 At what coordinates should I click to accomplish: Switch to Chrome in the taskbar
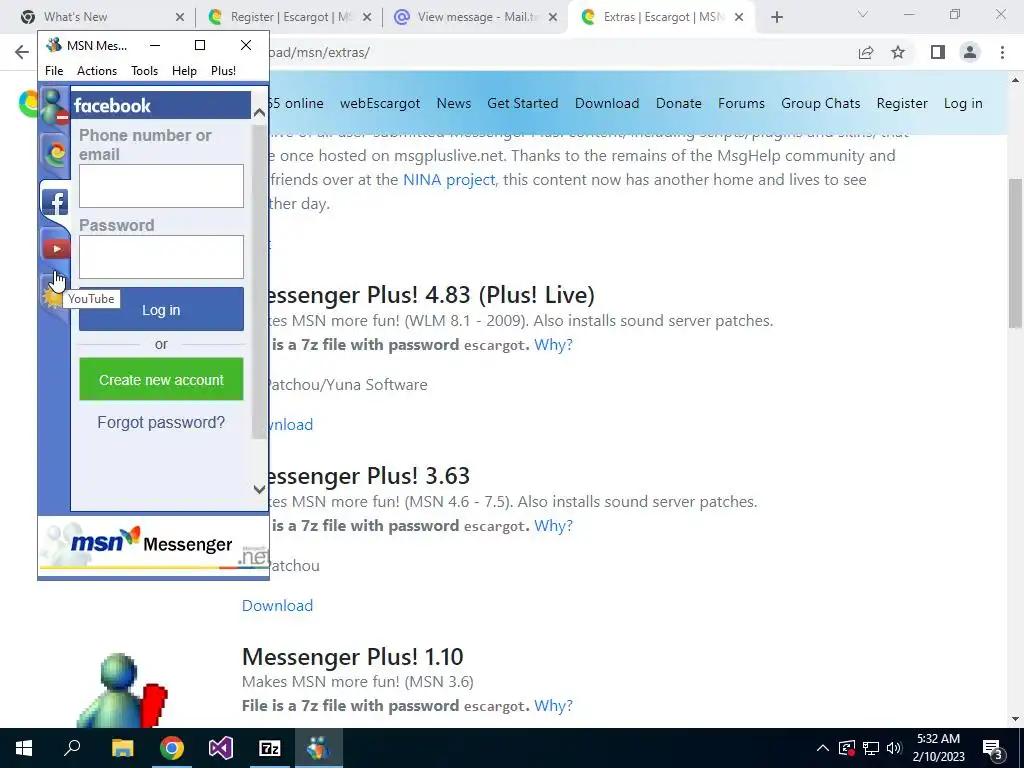point(172,748)
